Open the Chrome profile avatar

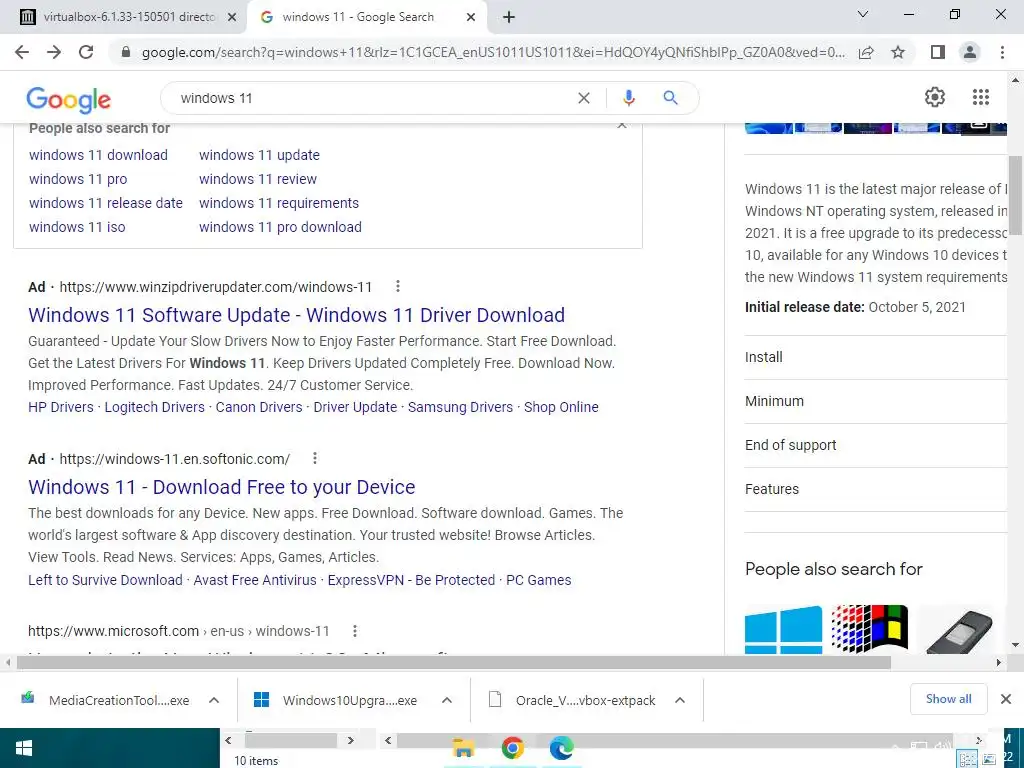(970, 52)
